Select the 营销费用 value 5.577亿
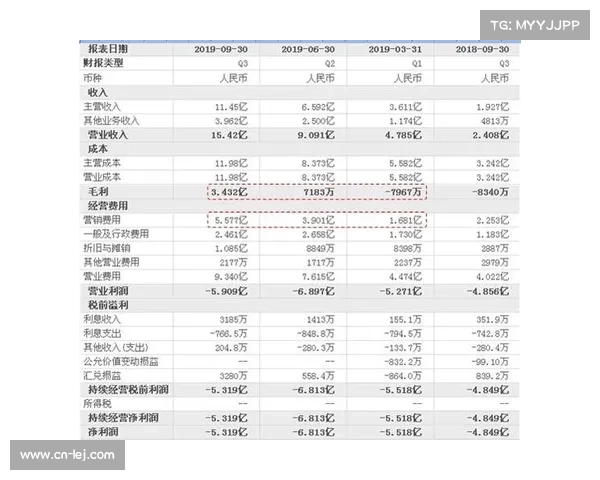This screenshot has width=600, height=480. click(x=229, y=219)
